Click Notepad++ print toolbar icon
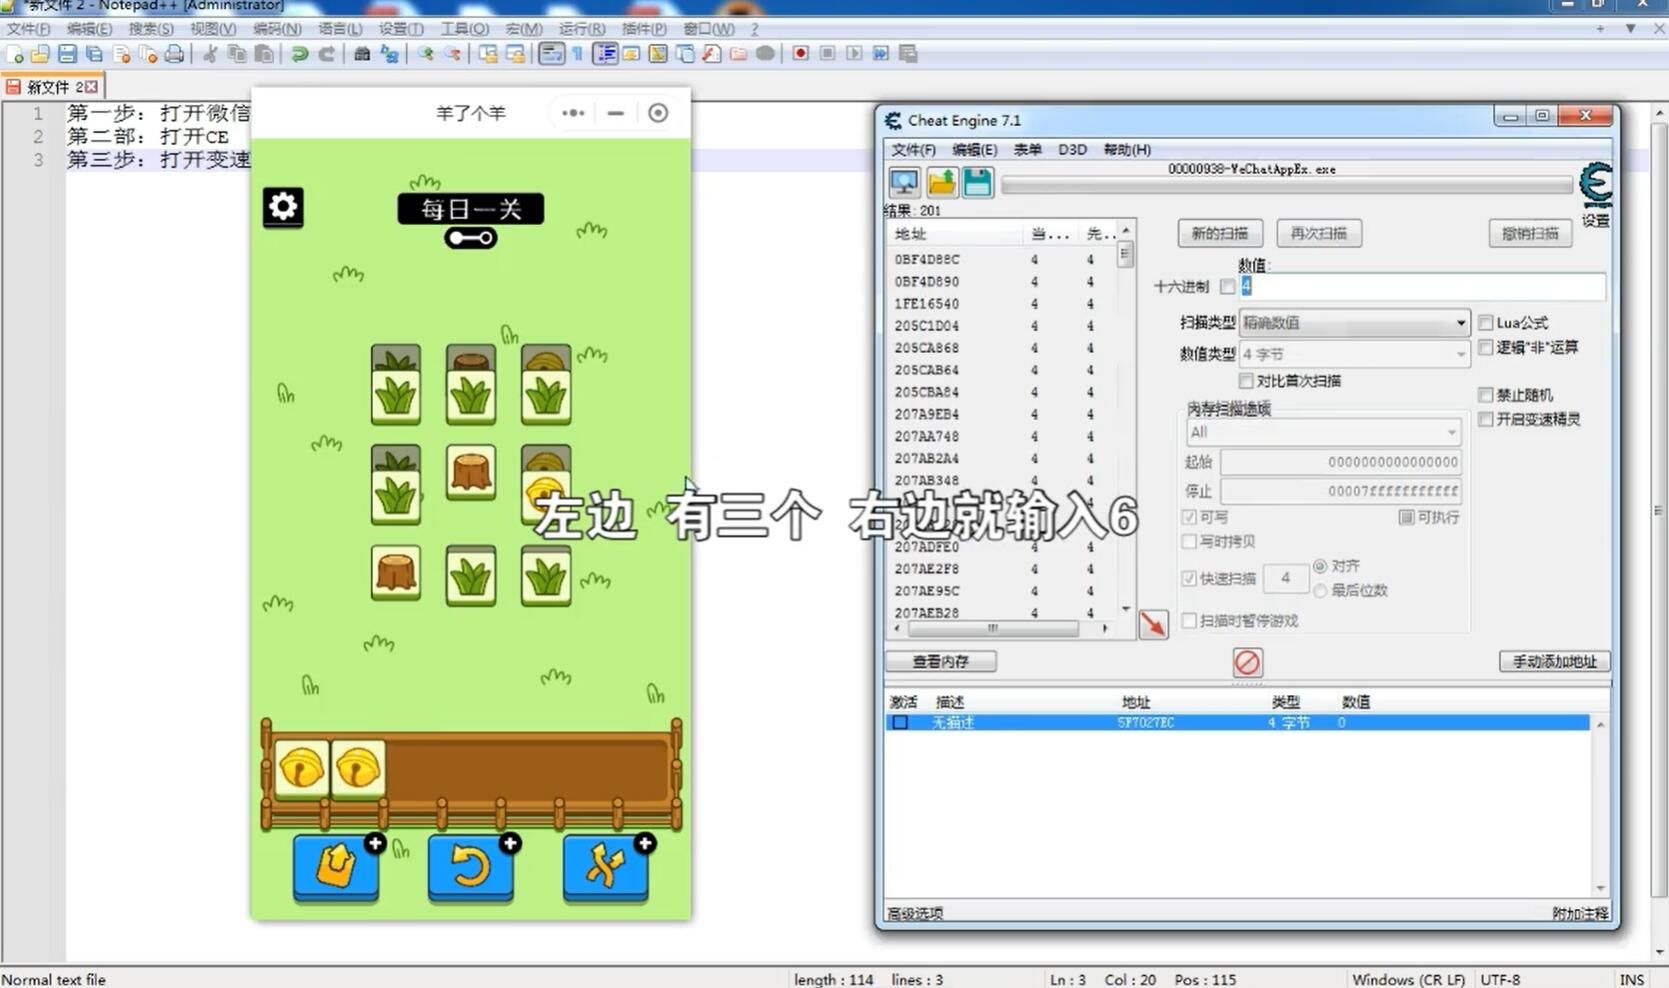The image size is (1669, 988). [174, 54]
